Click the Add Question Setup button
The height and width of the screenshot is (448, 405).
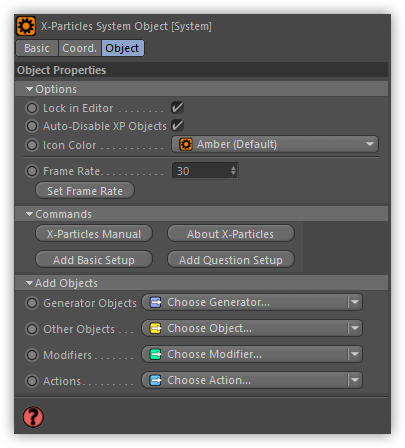(231, 260)
